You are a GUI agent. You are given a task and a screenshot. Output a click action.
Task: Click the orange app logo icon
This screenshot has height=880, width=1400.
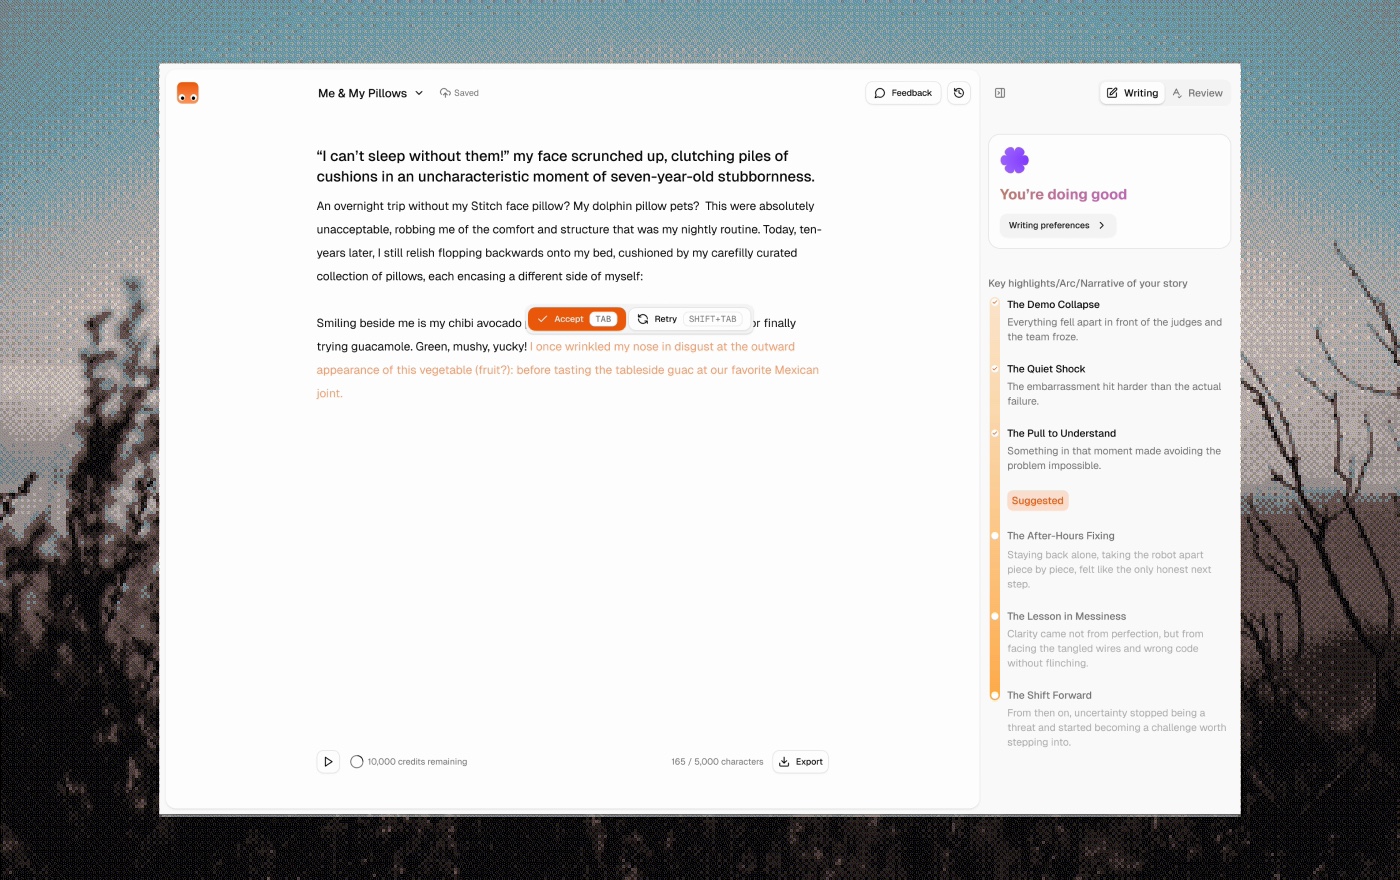[x=188, y=93]
